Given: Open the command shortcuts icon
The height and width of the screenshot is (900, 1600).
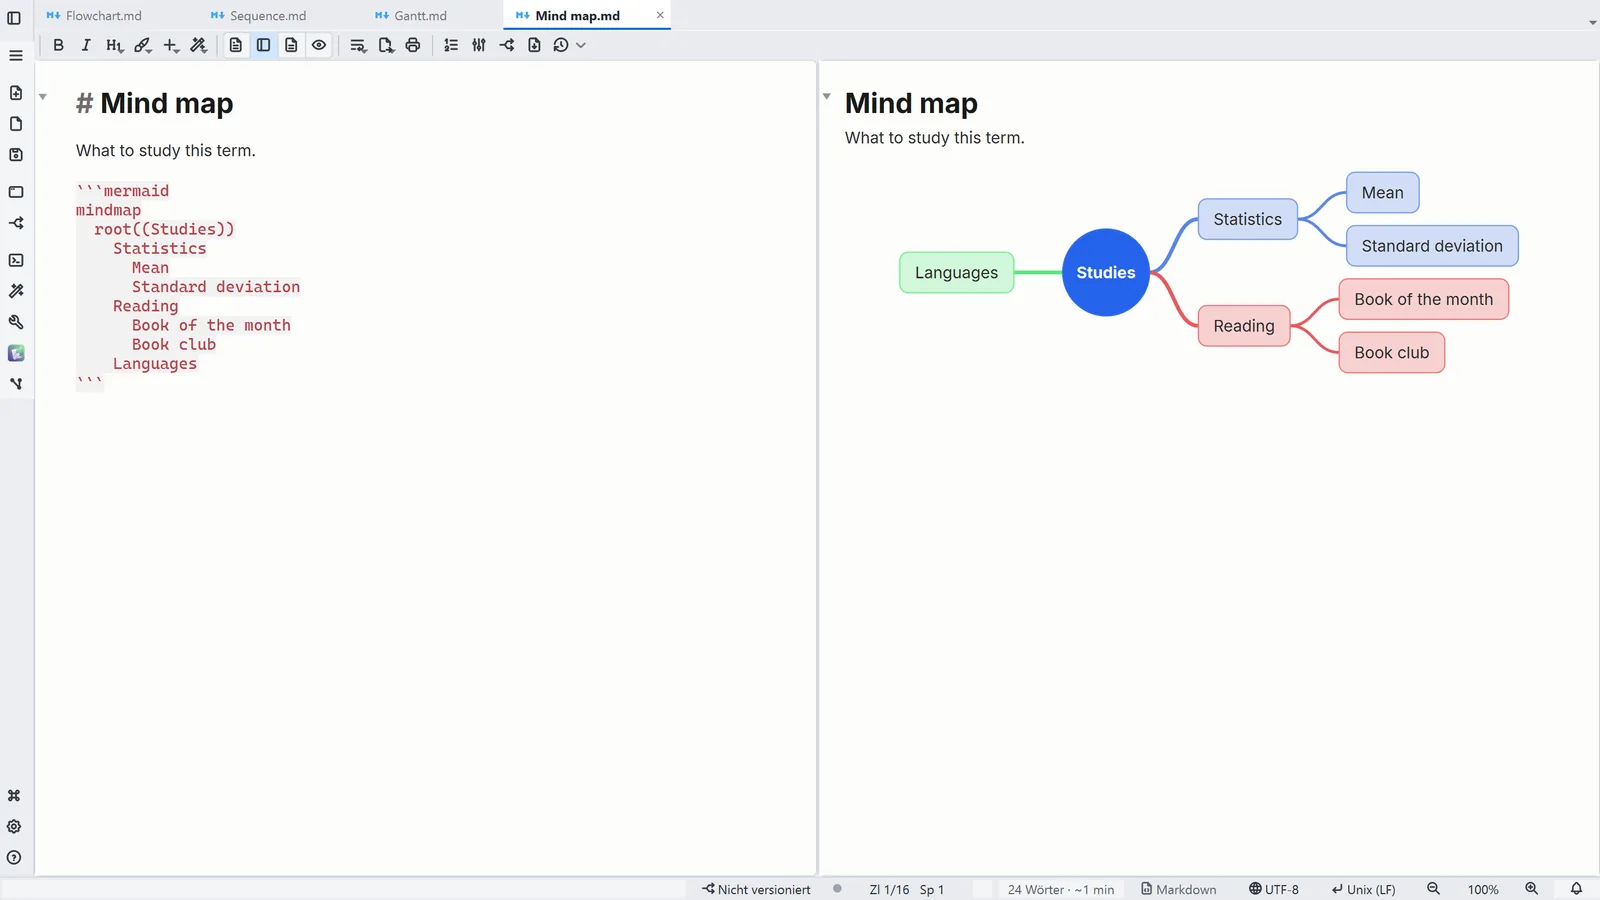Looking at the screenshot, I should coord(14,796).
